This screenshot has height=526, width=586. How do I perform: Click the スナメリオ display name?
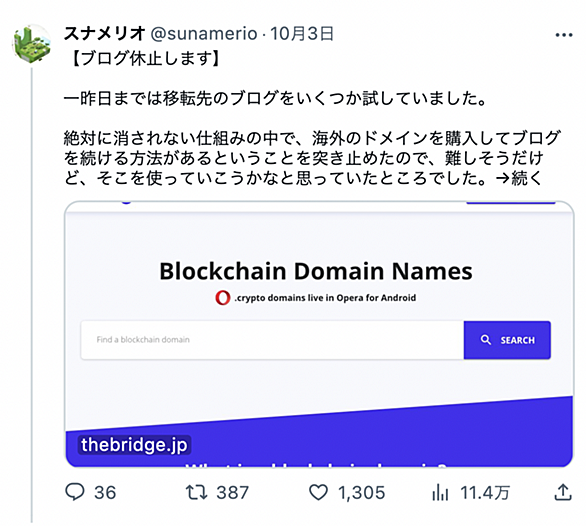click(x=105, y=34)
